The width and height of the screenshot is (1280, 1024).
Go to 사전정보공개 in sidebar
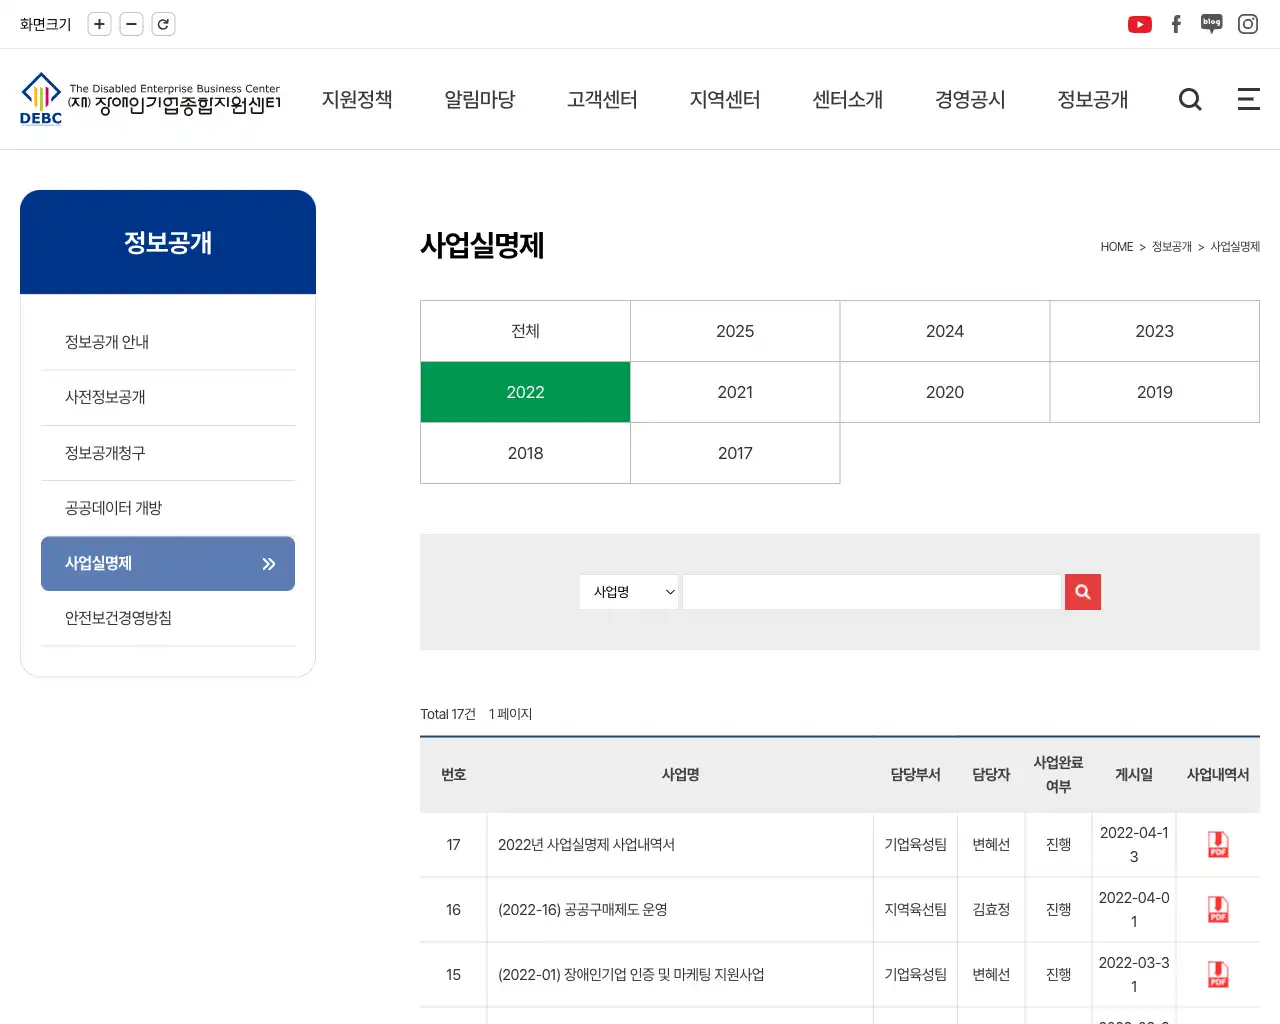(168, 397)
